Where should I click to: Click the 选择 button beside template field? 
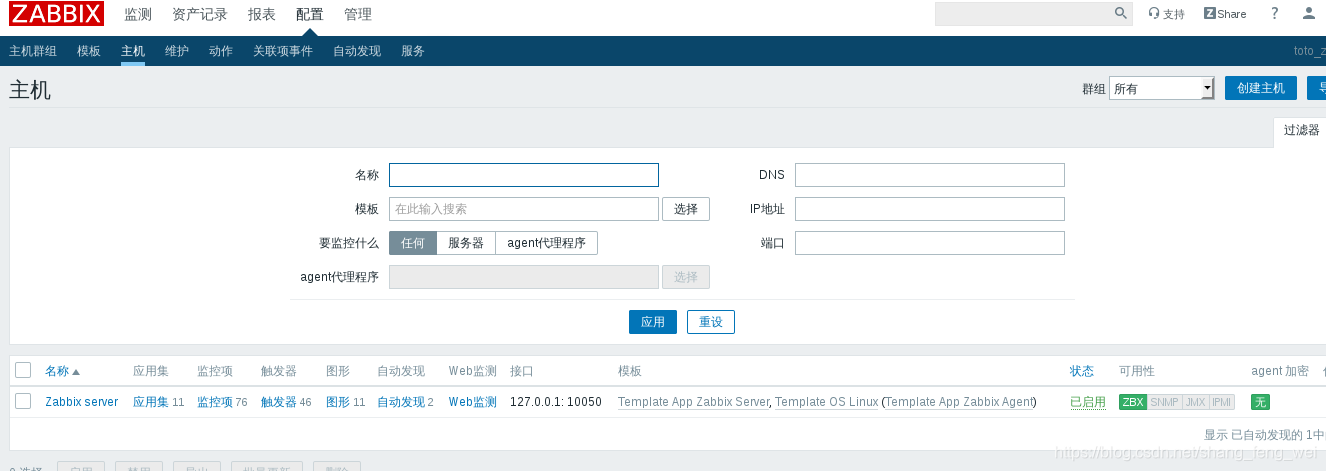[686, 209]
